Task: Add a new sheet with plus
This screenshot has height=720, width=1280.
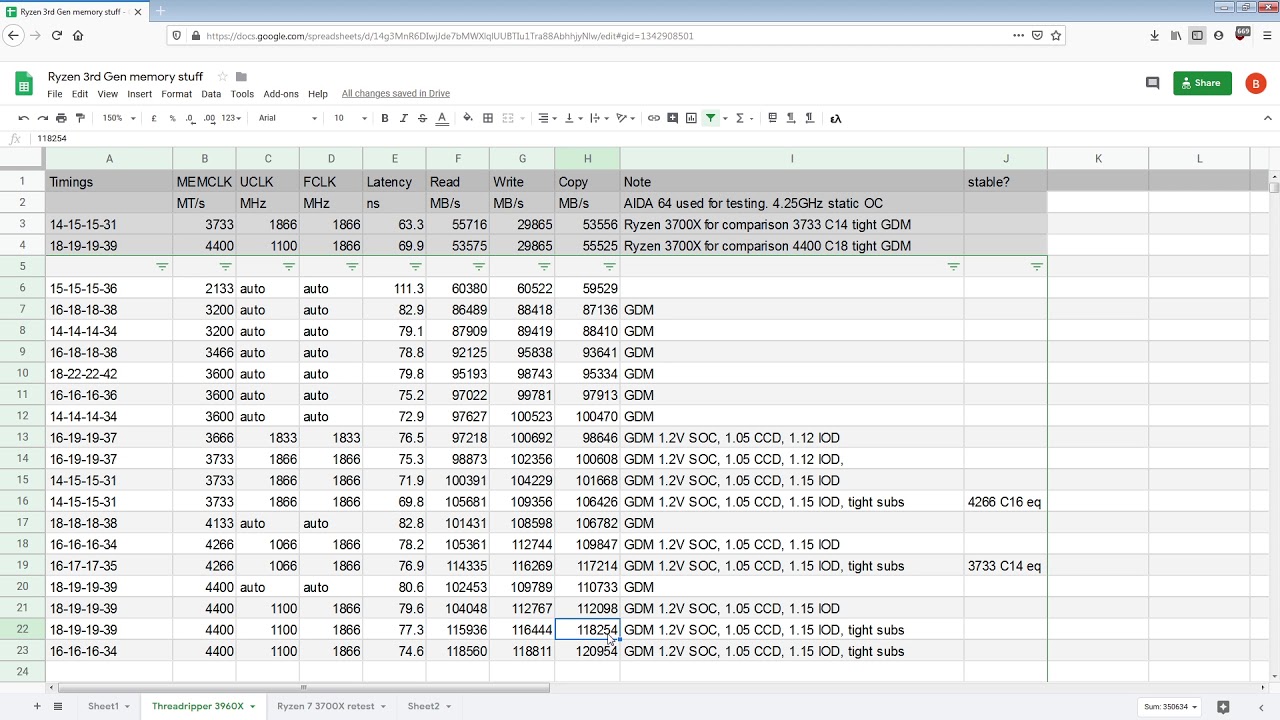Action: pyautogui.click(x=37, y=706)
